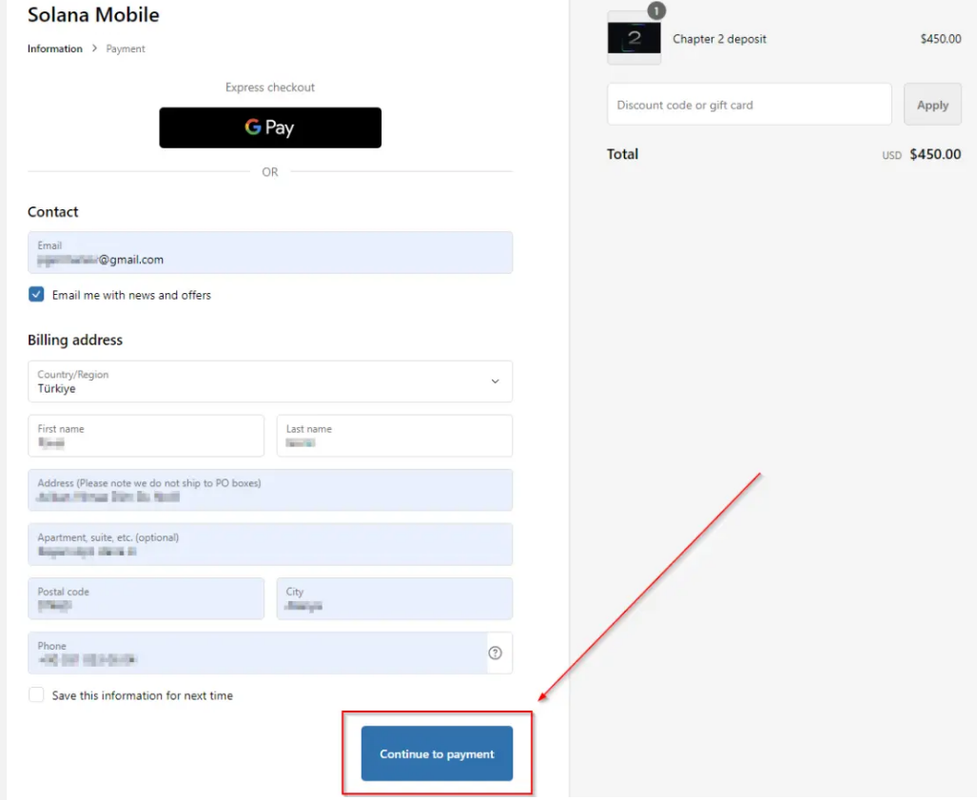Enable Save this information for next time
This screenshot has height=800, width=977.
[x=36, y=695]
